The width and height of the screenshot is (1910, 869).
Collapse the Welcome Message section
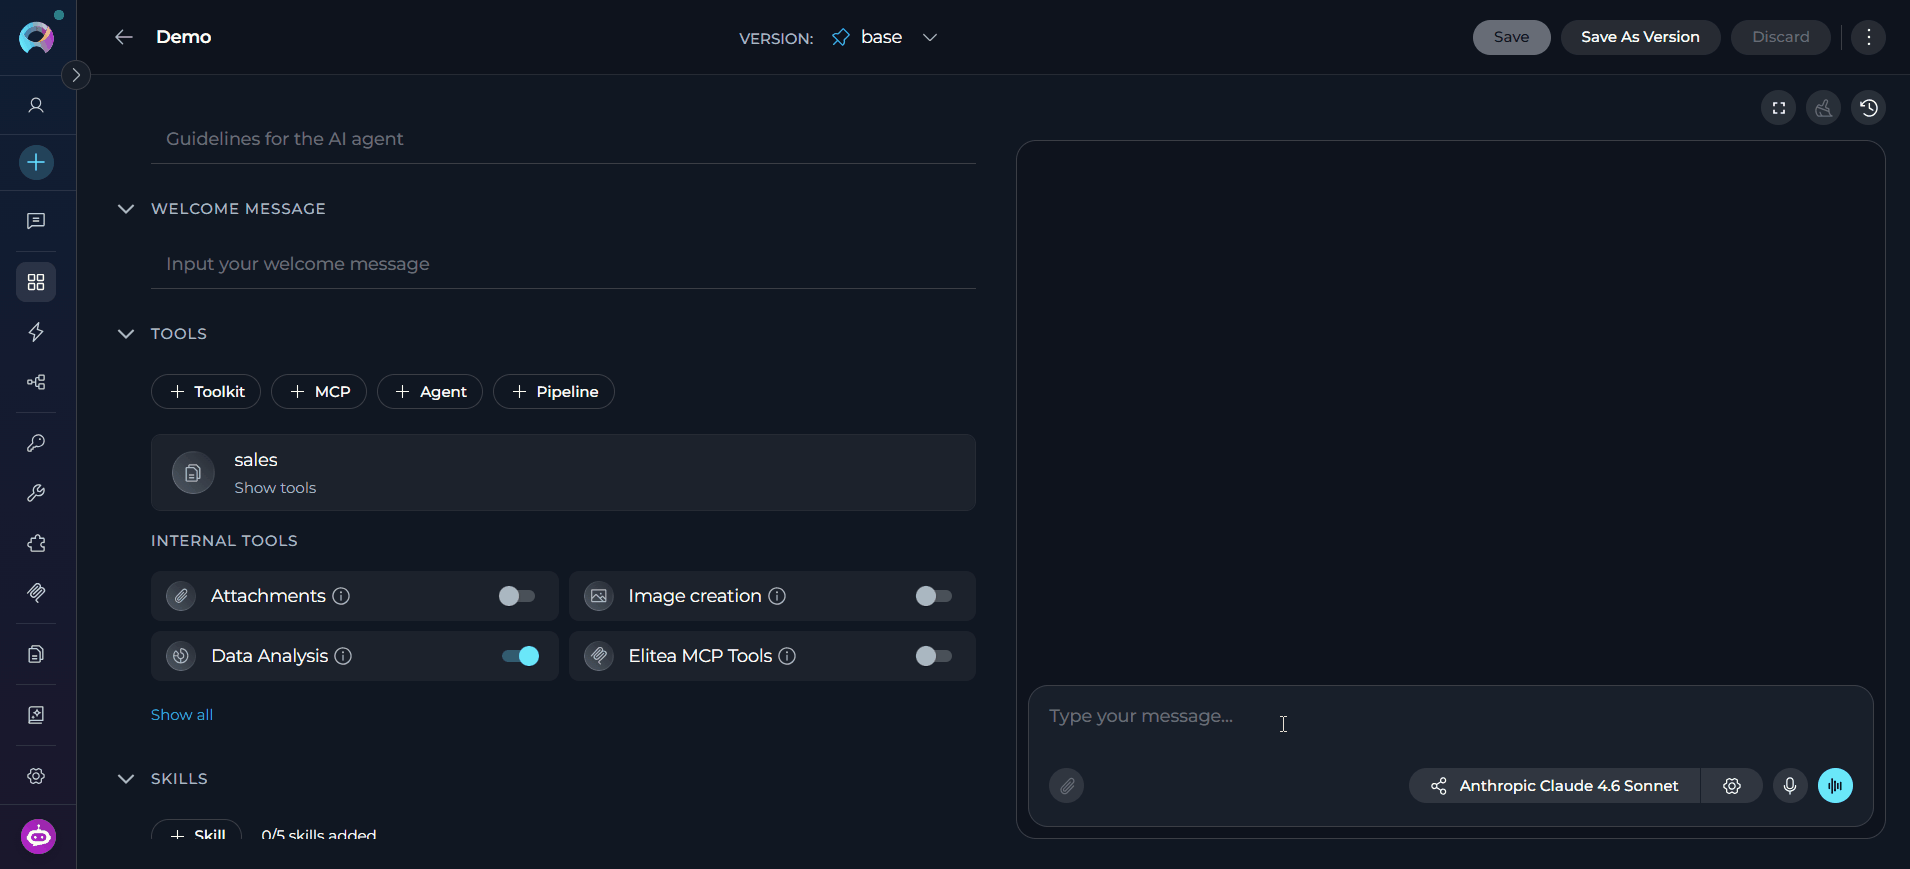click(x=126, y=208)
